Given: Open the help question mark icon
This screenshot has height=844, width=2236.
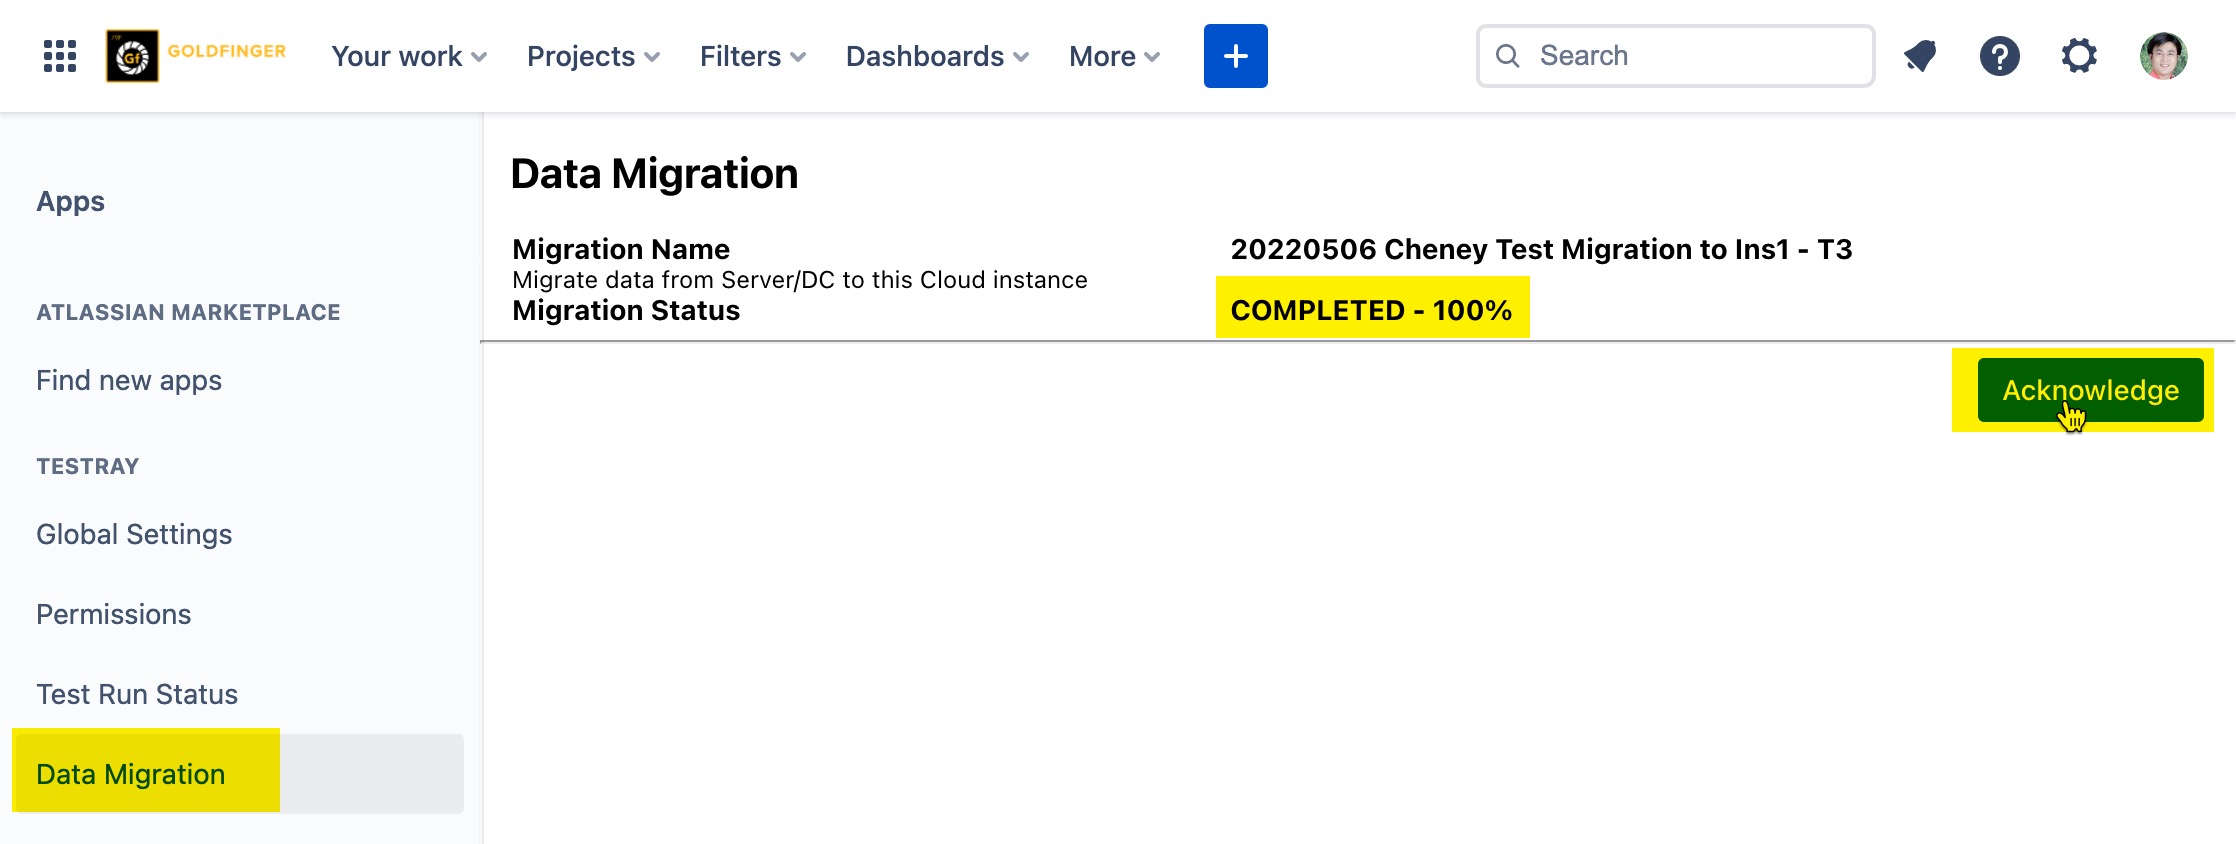Looking at the screenshot, I should pyautogui.click(x=1999, y=56).
